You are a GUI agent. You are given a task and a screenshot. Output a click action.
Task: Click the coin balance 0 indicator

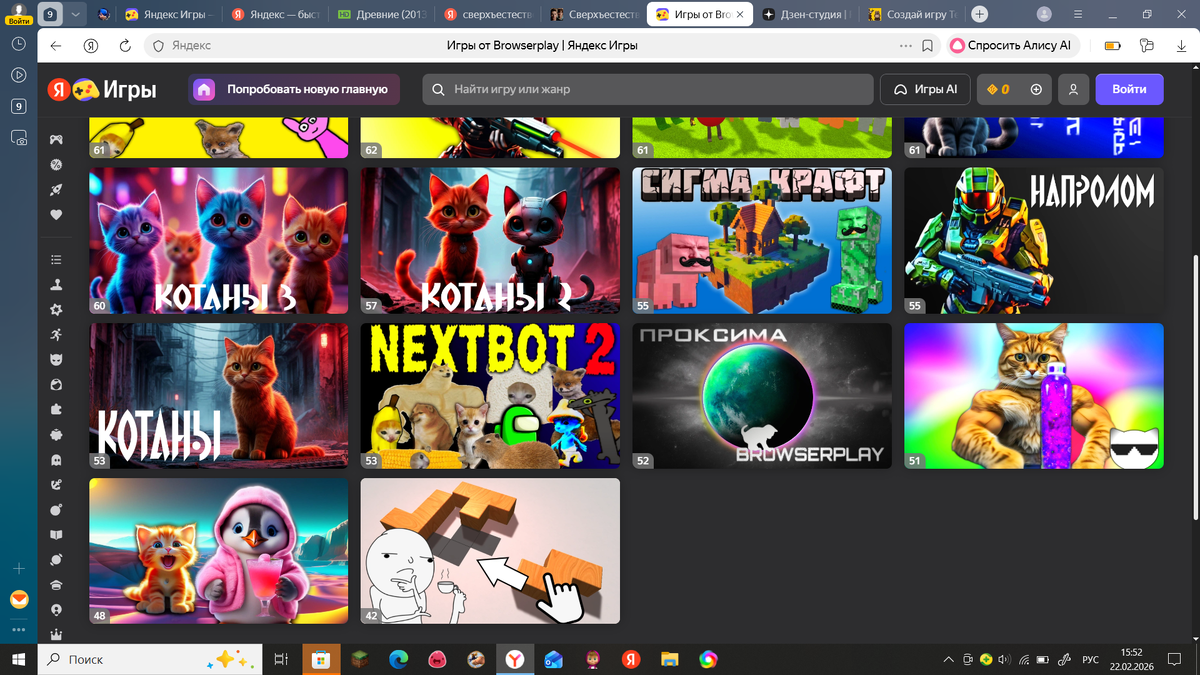pyautogui.click(x=998, y=89)
